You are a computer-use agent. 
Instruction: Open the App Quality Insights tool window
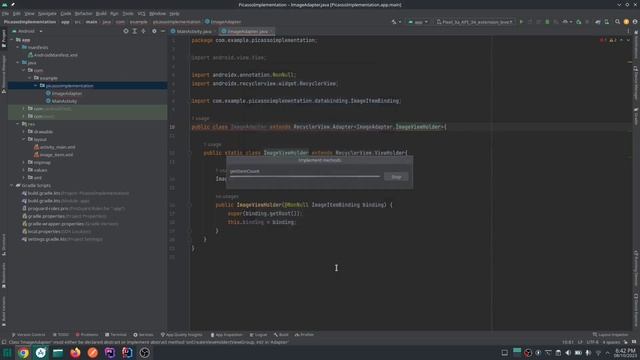182,335
